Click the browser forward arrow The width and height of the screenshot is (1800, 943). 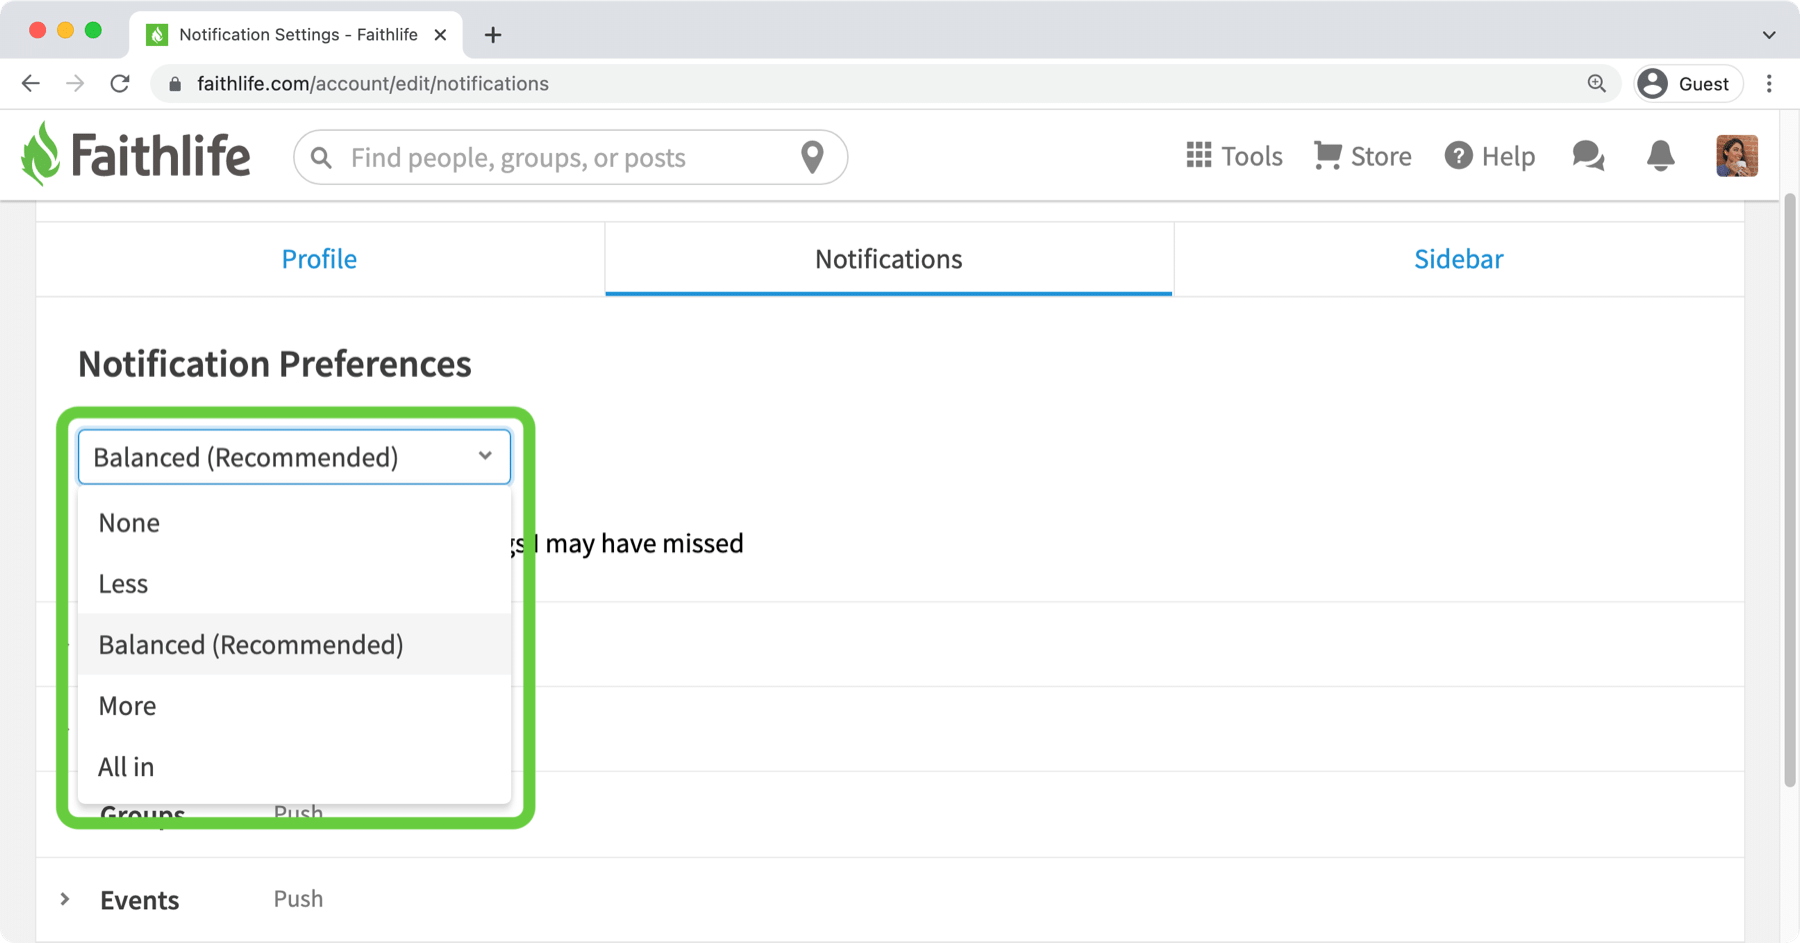[75, 84]
